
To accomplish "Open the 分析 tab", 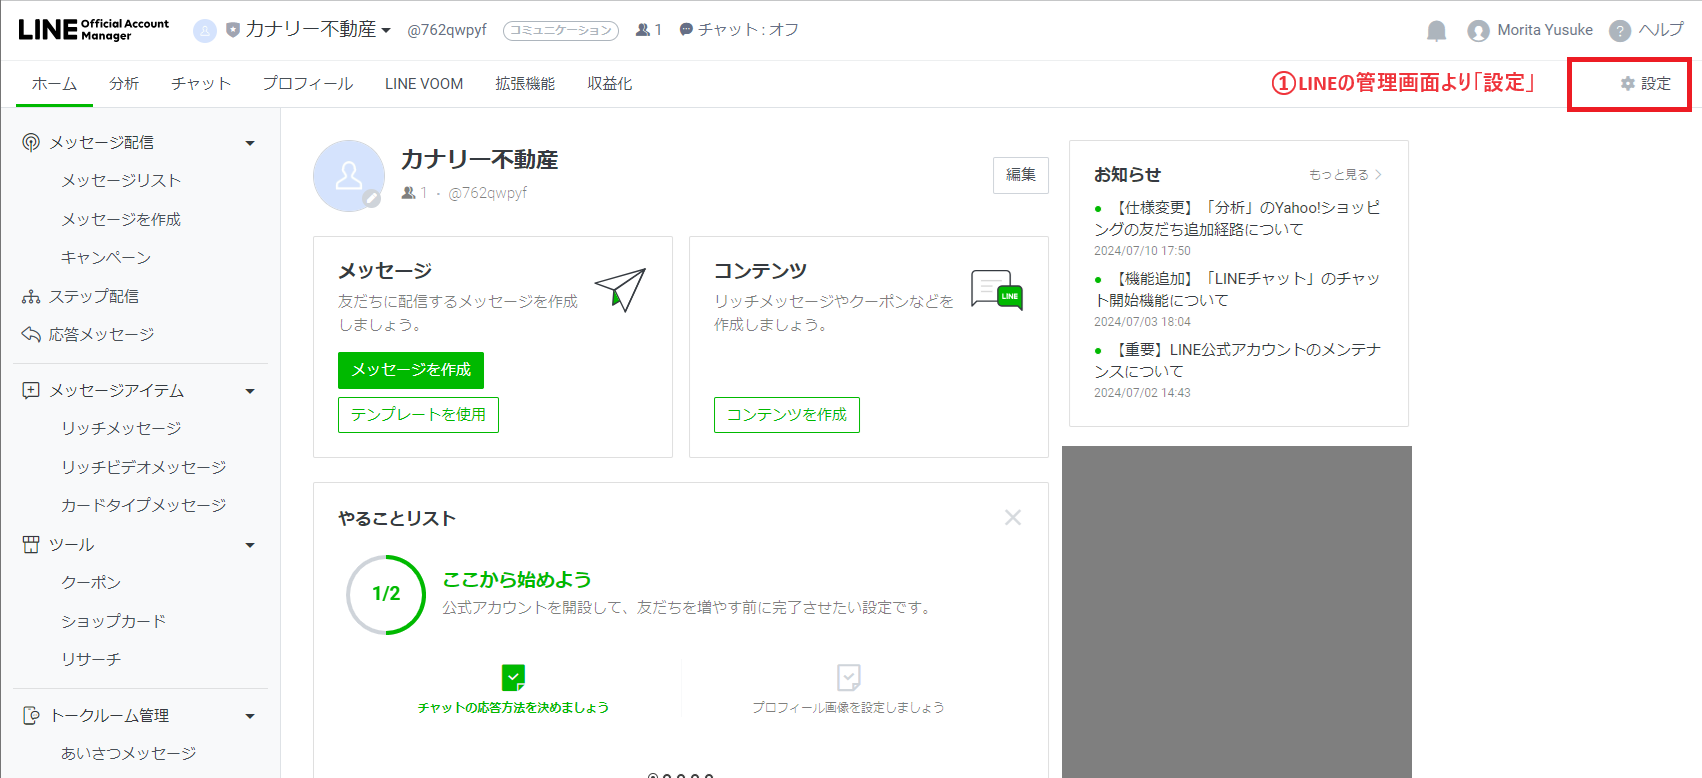I will coord(124,84).
